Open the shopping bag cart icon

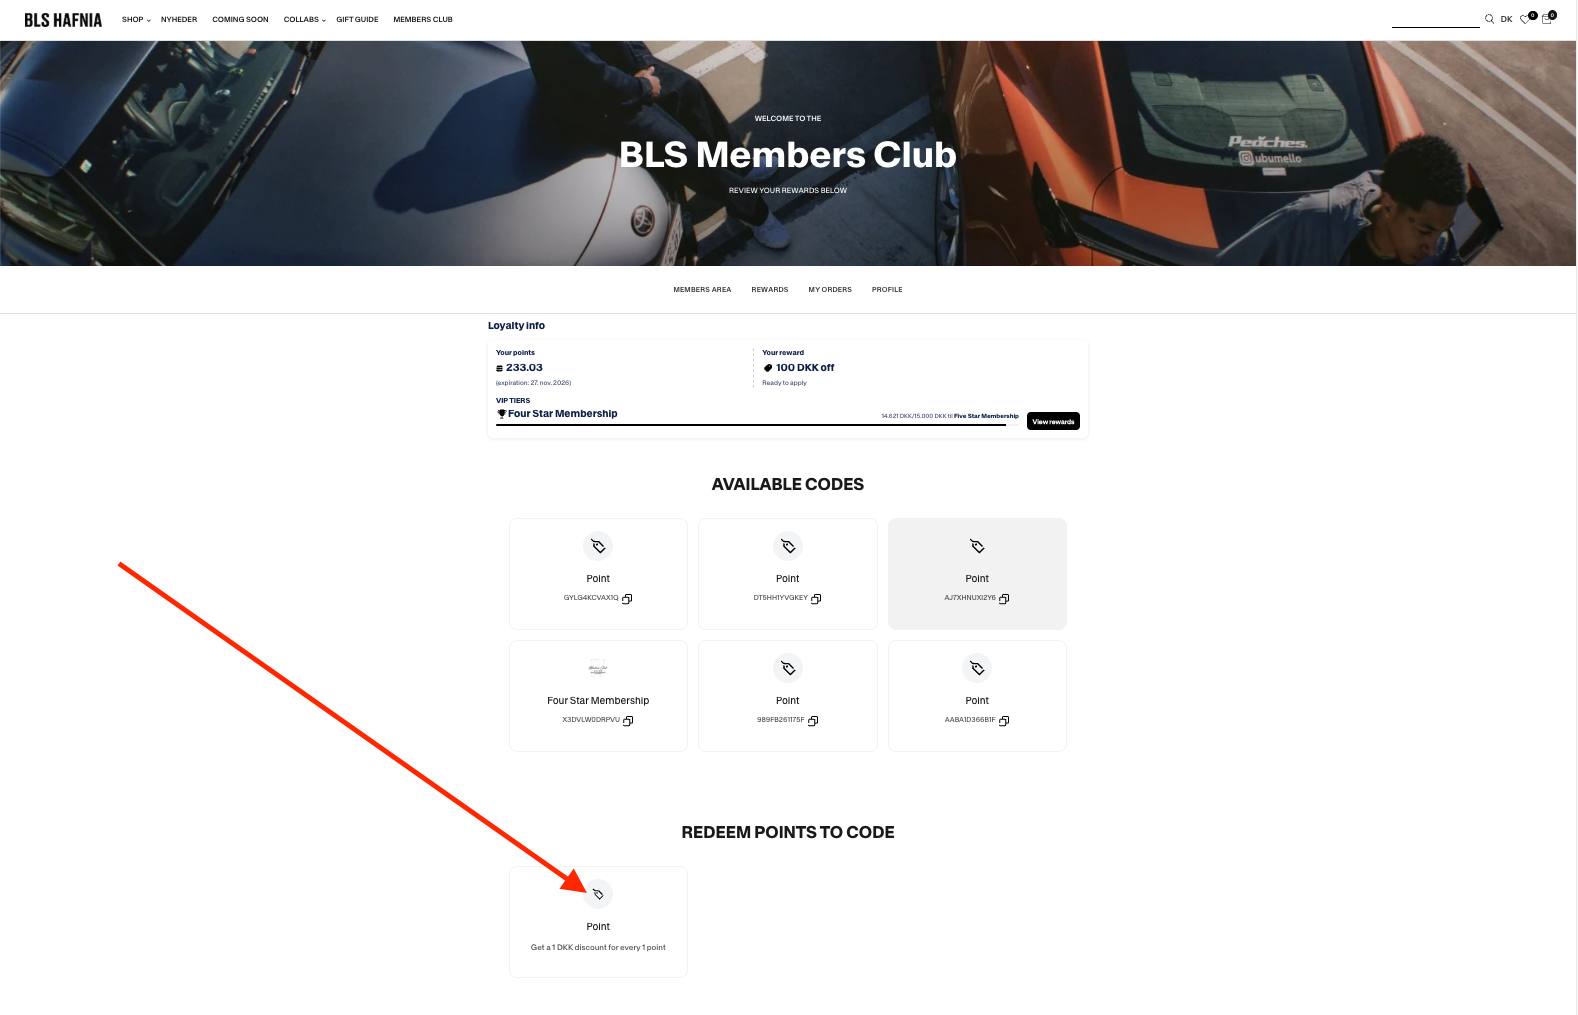click(x=1546, y=19)
